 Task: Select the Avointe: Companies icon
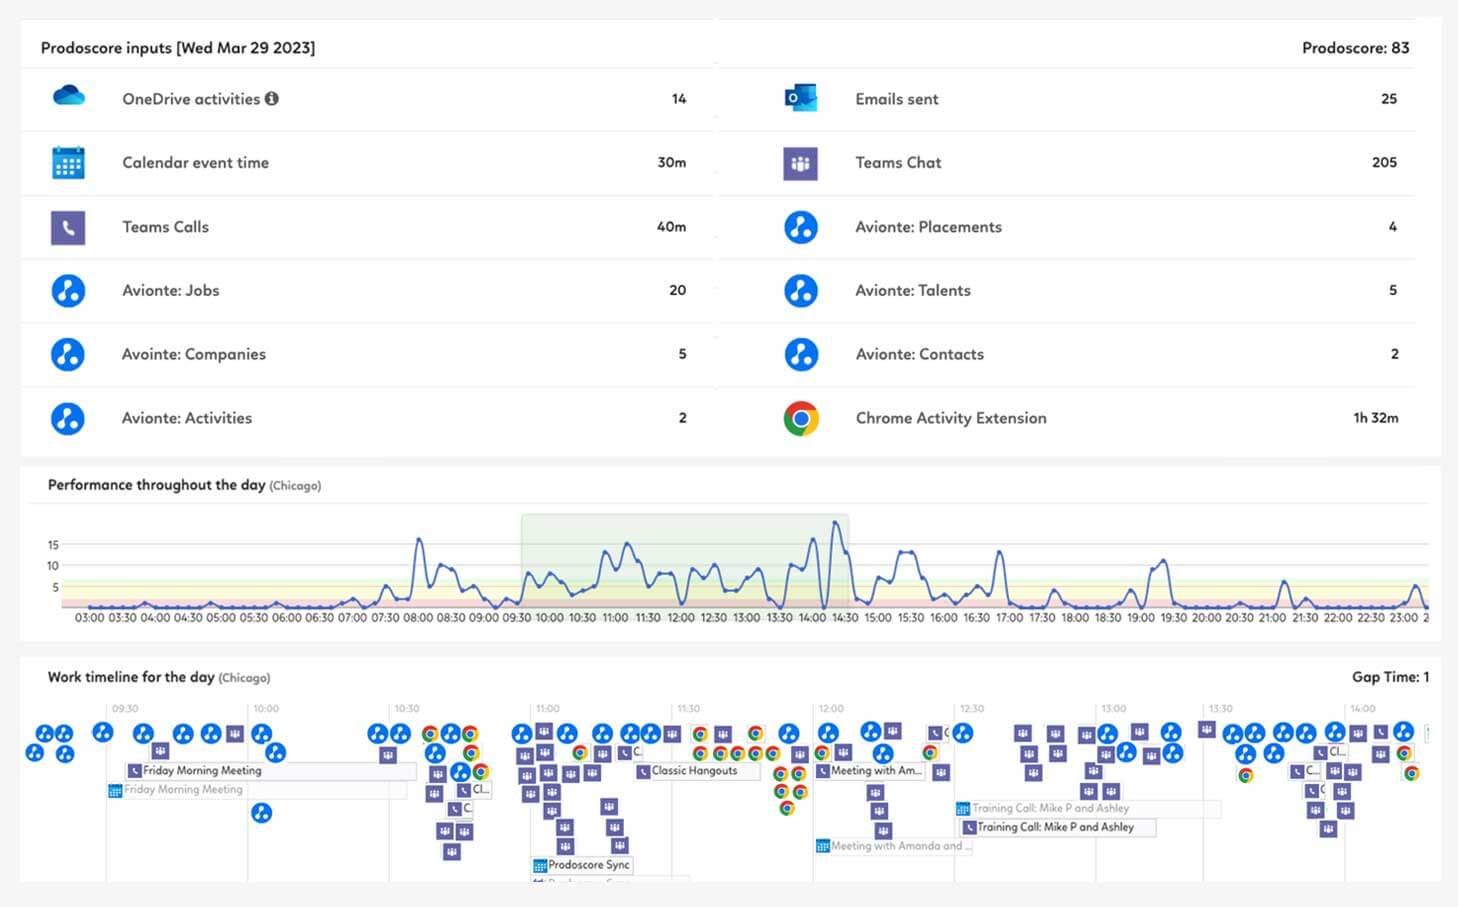click(68, 354)
